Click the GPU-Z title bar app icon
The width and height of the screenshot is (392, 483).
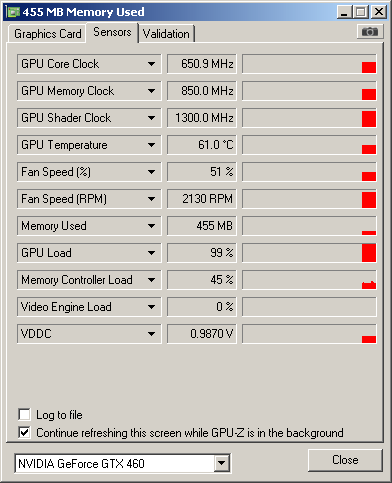14,12
